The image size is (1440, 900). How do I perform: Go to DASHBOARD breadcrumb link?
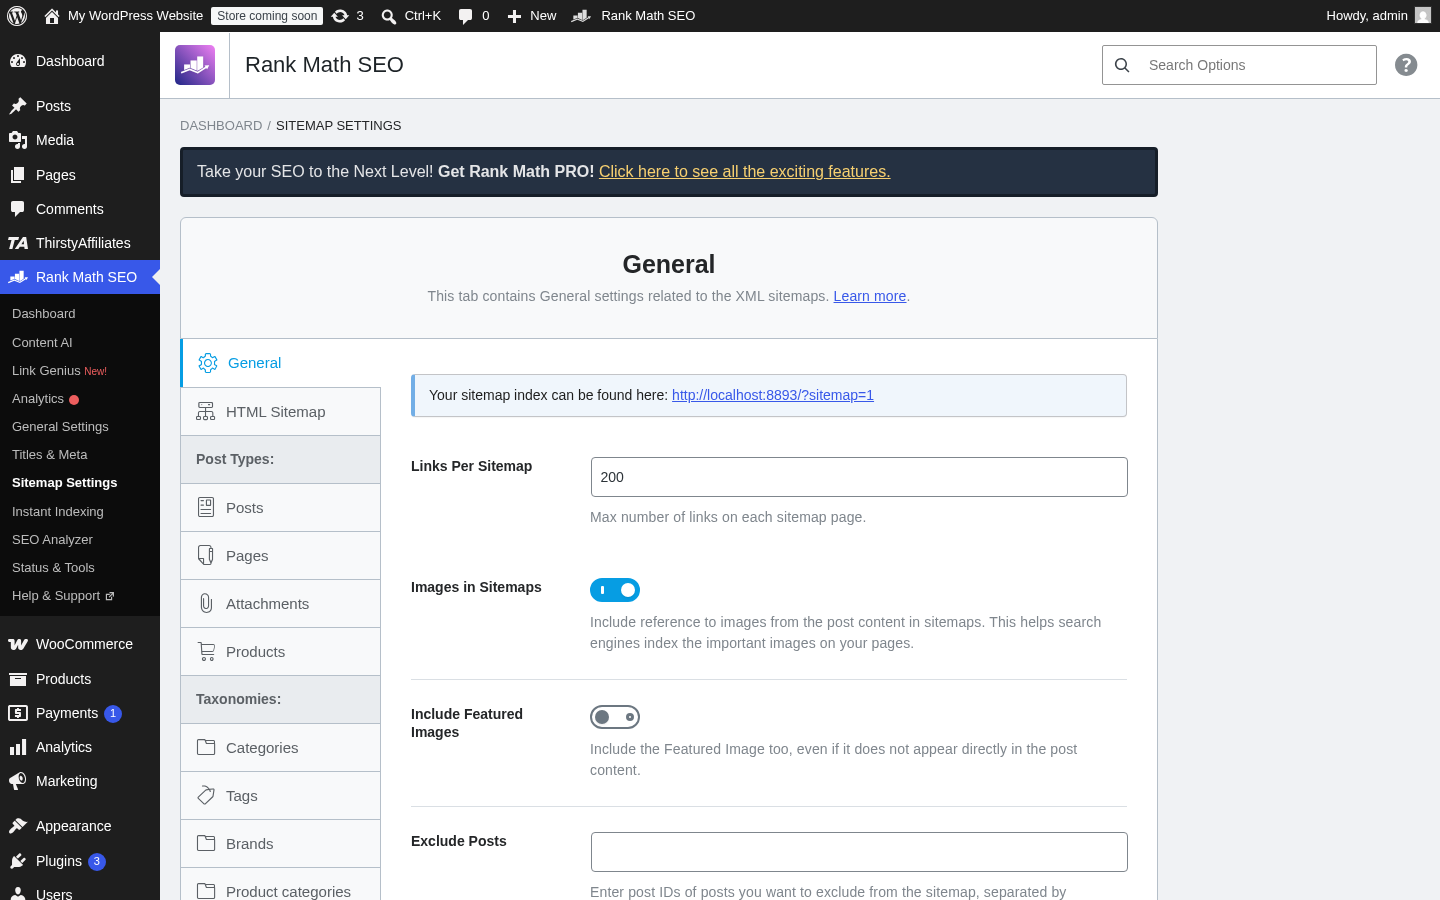(221, 126)
